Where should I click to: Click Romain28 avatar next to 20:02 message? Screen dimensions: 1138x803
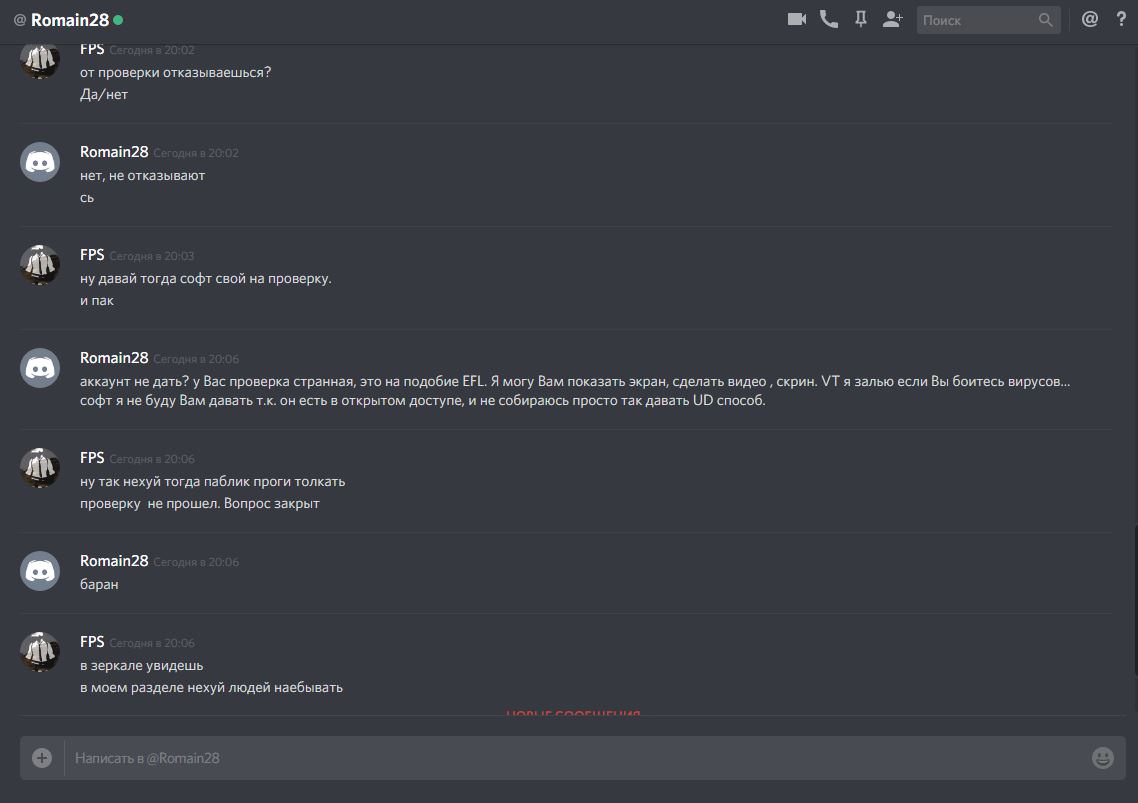coord(40,162)
